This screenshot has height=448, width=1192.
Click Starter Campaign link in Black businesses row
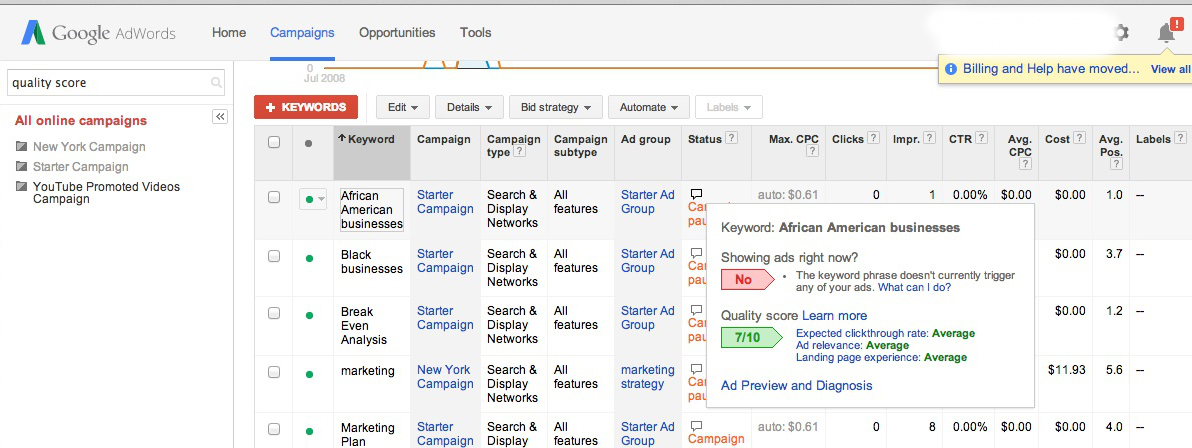tap(445, 261)
